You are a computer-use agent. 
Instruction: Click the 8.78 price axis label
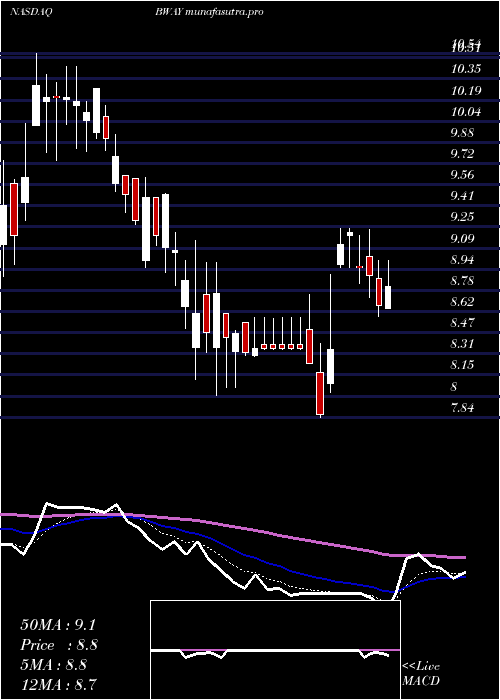(462, 280)
